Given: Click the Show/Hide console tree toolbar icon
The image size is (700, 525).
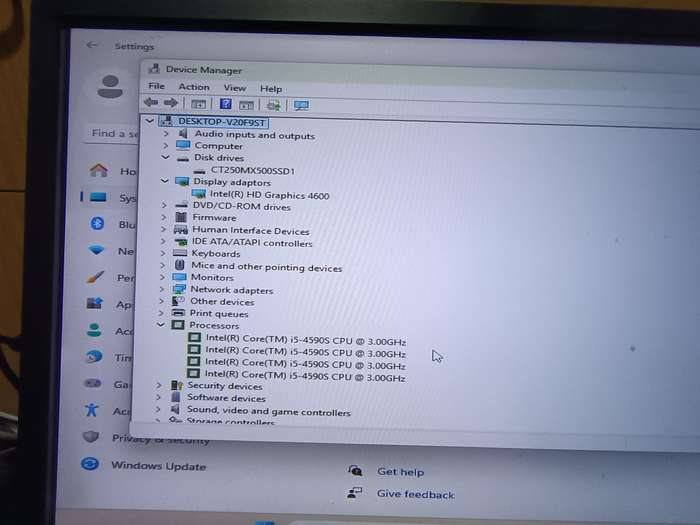Looking at the screenshot, I should tap(198, 104).
